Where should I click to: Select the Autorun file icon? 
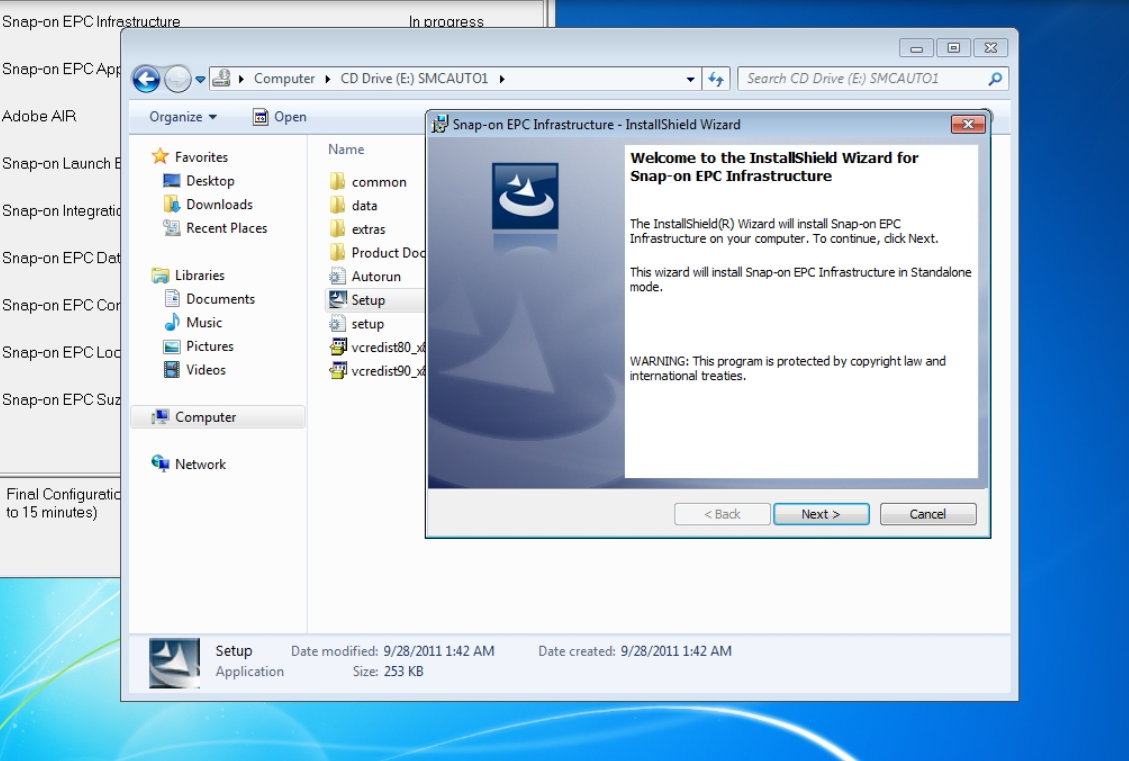[337, 276]
